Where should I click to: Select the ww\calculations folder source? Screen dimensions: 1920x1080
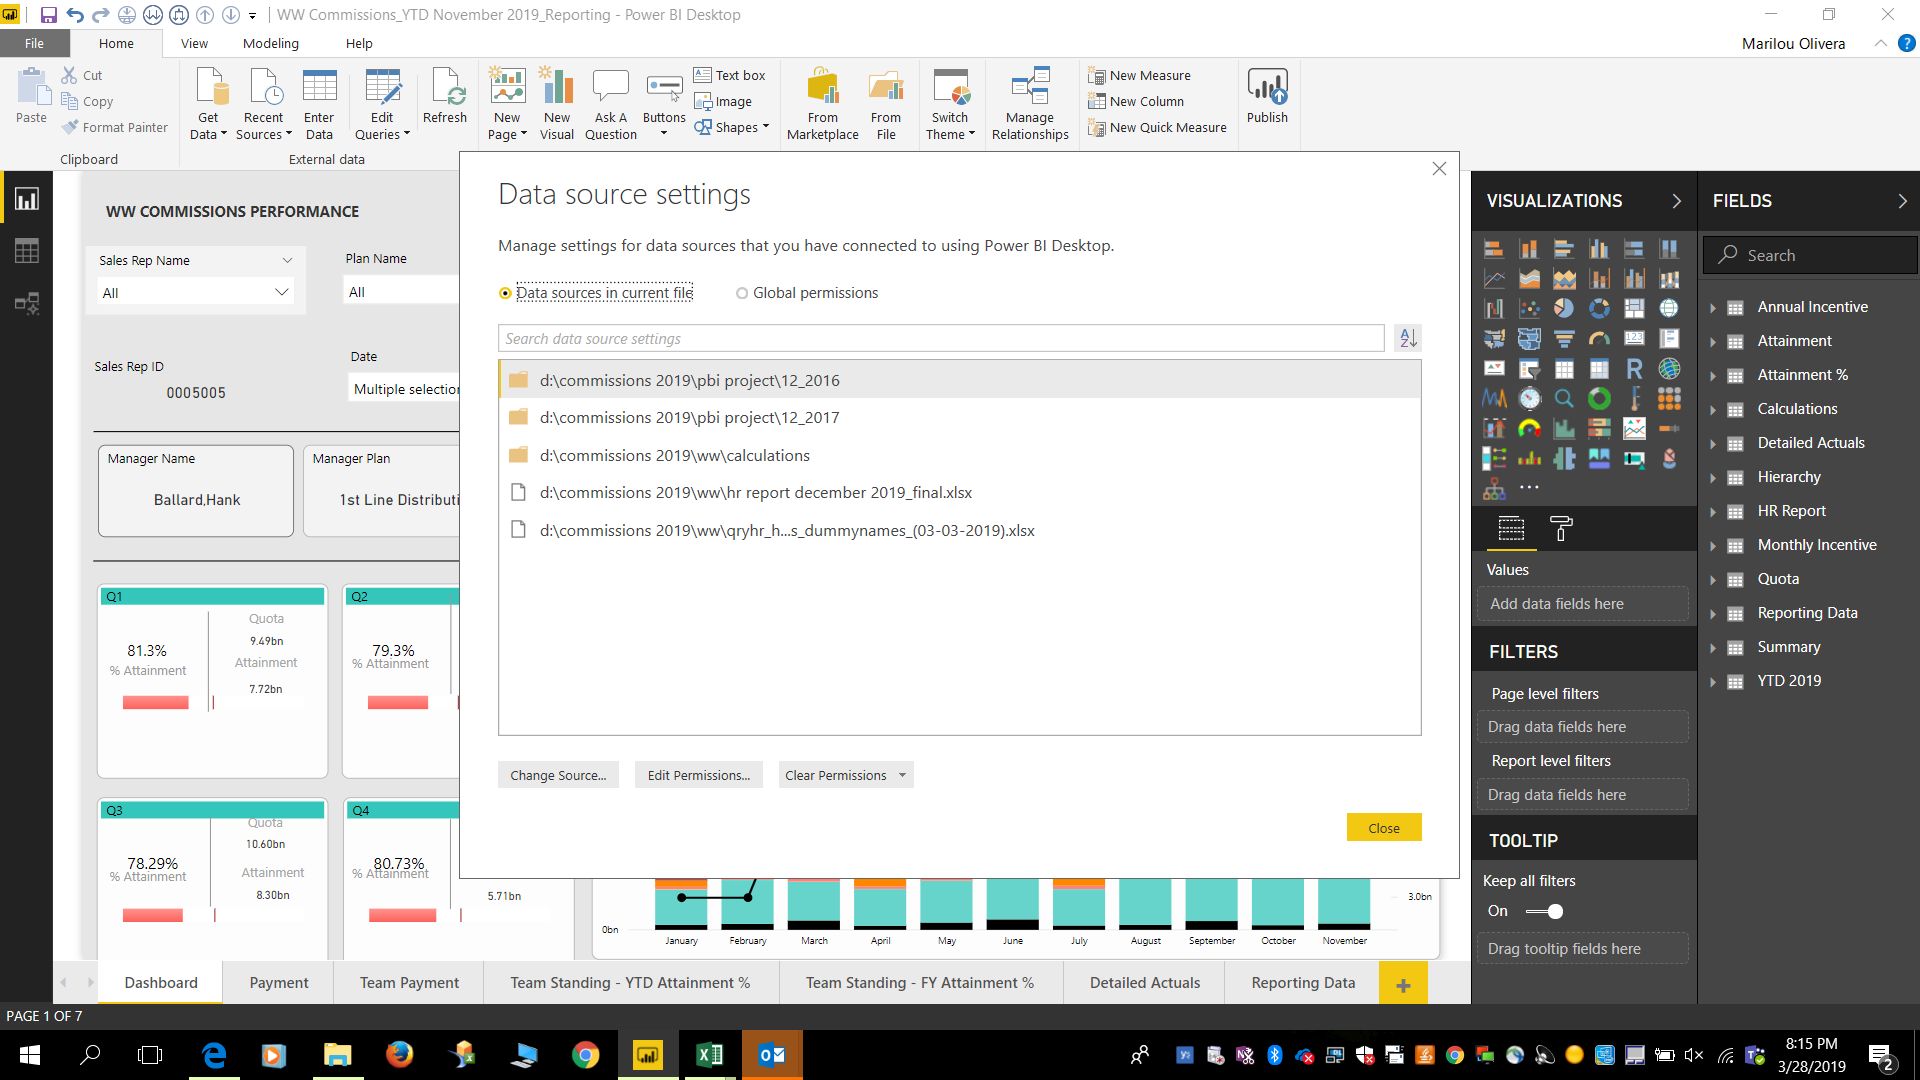[959, 455]
